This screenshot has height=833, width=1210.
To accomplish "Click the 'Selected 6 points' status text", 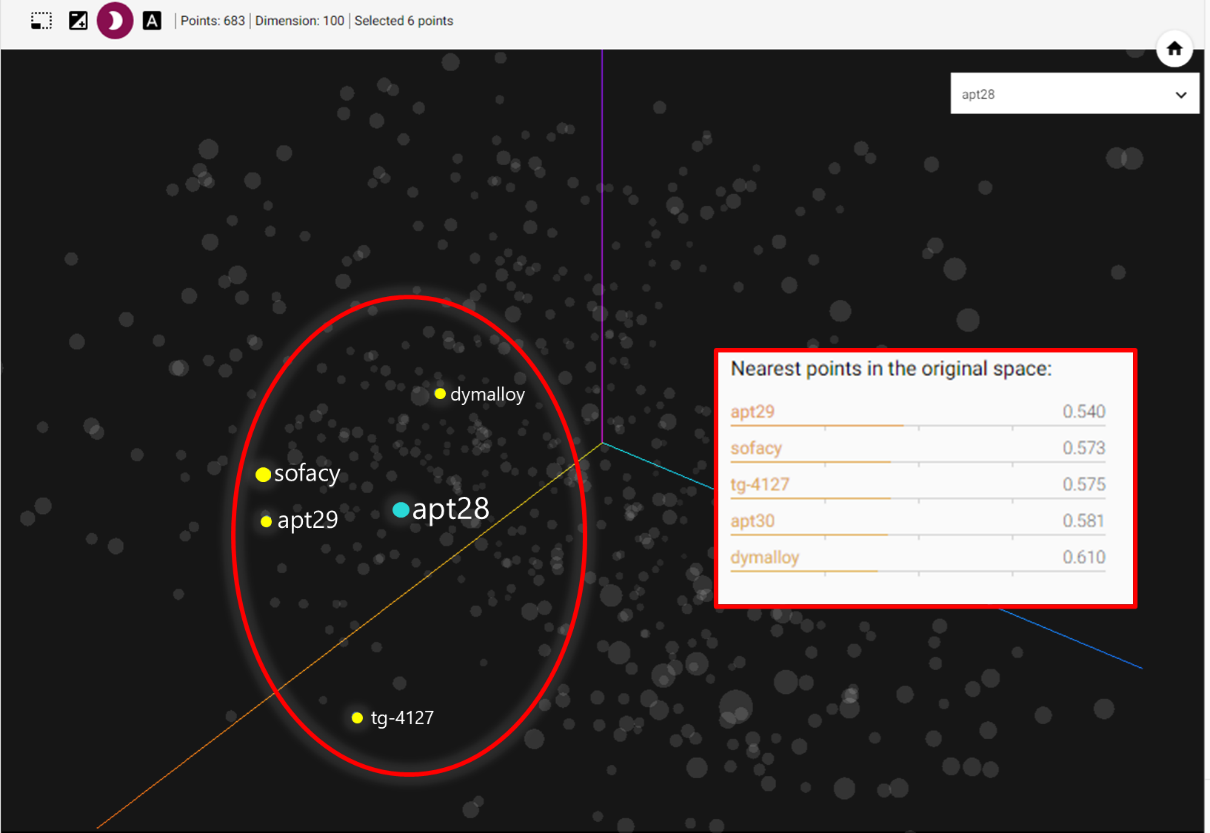I will tap(404, 21).
